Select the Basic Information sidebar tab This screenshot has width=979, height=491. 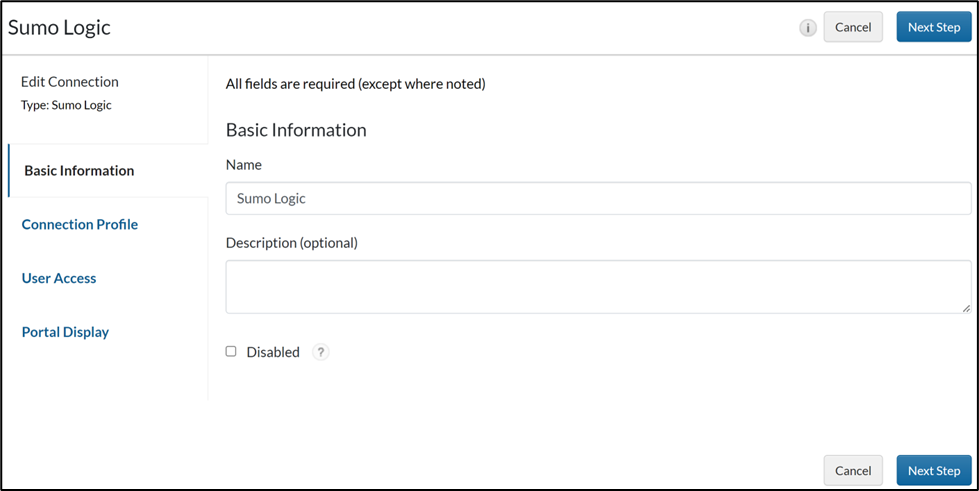point(79,171)
